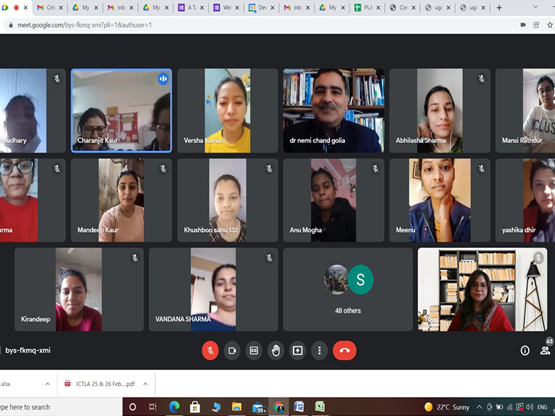555x416 pixels.
Task: Click yashika dhir name label
Action: (x=519, y=230)
